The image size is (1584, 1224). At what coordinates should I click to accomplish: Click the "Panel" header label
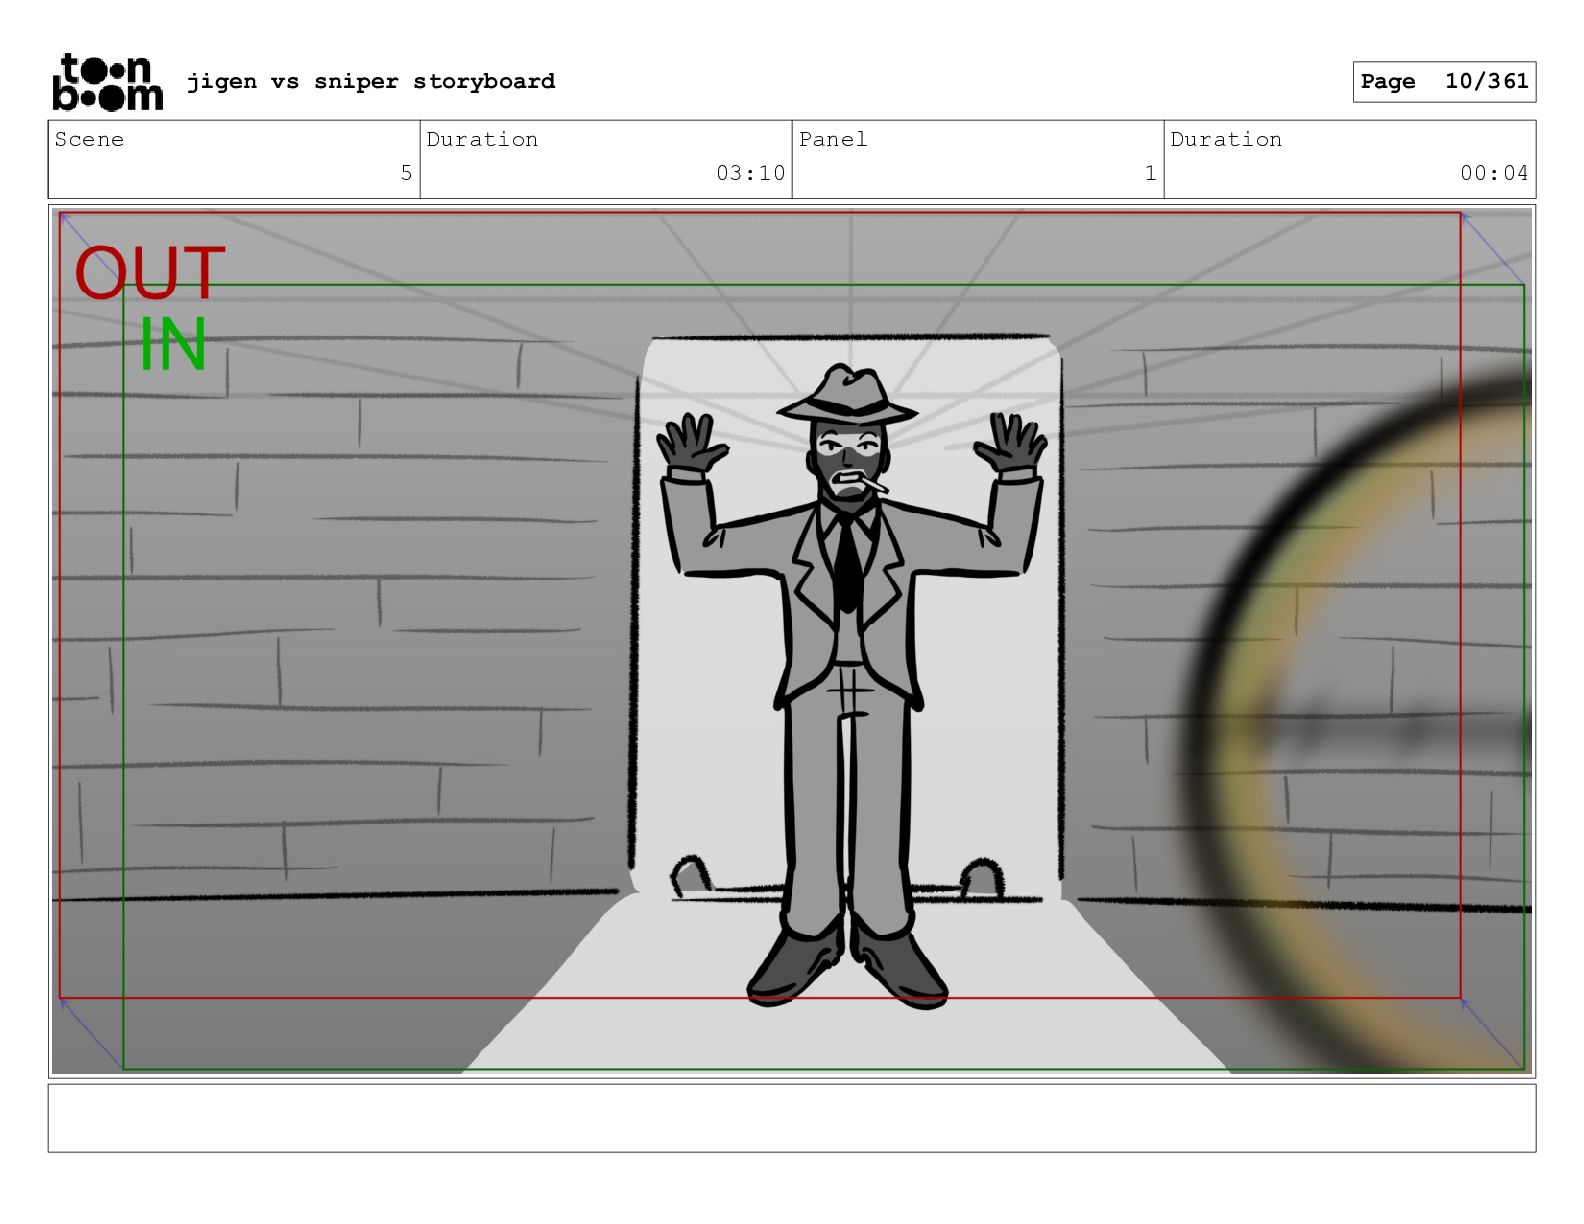(x=833, y=139)
